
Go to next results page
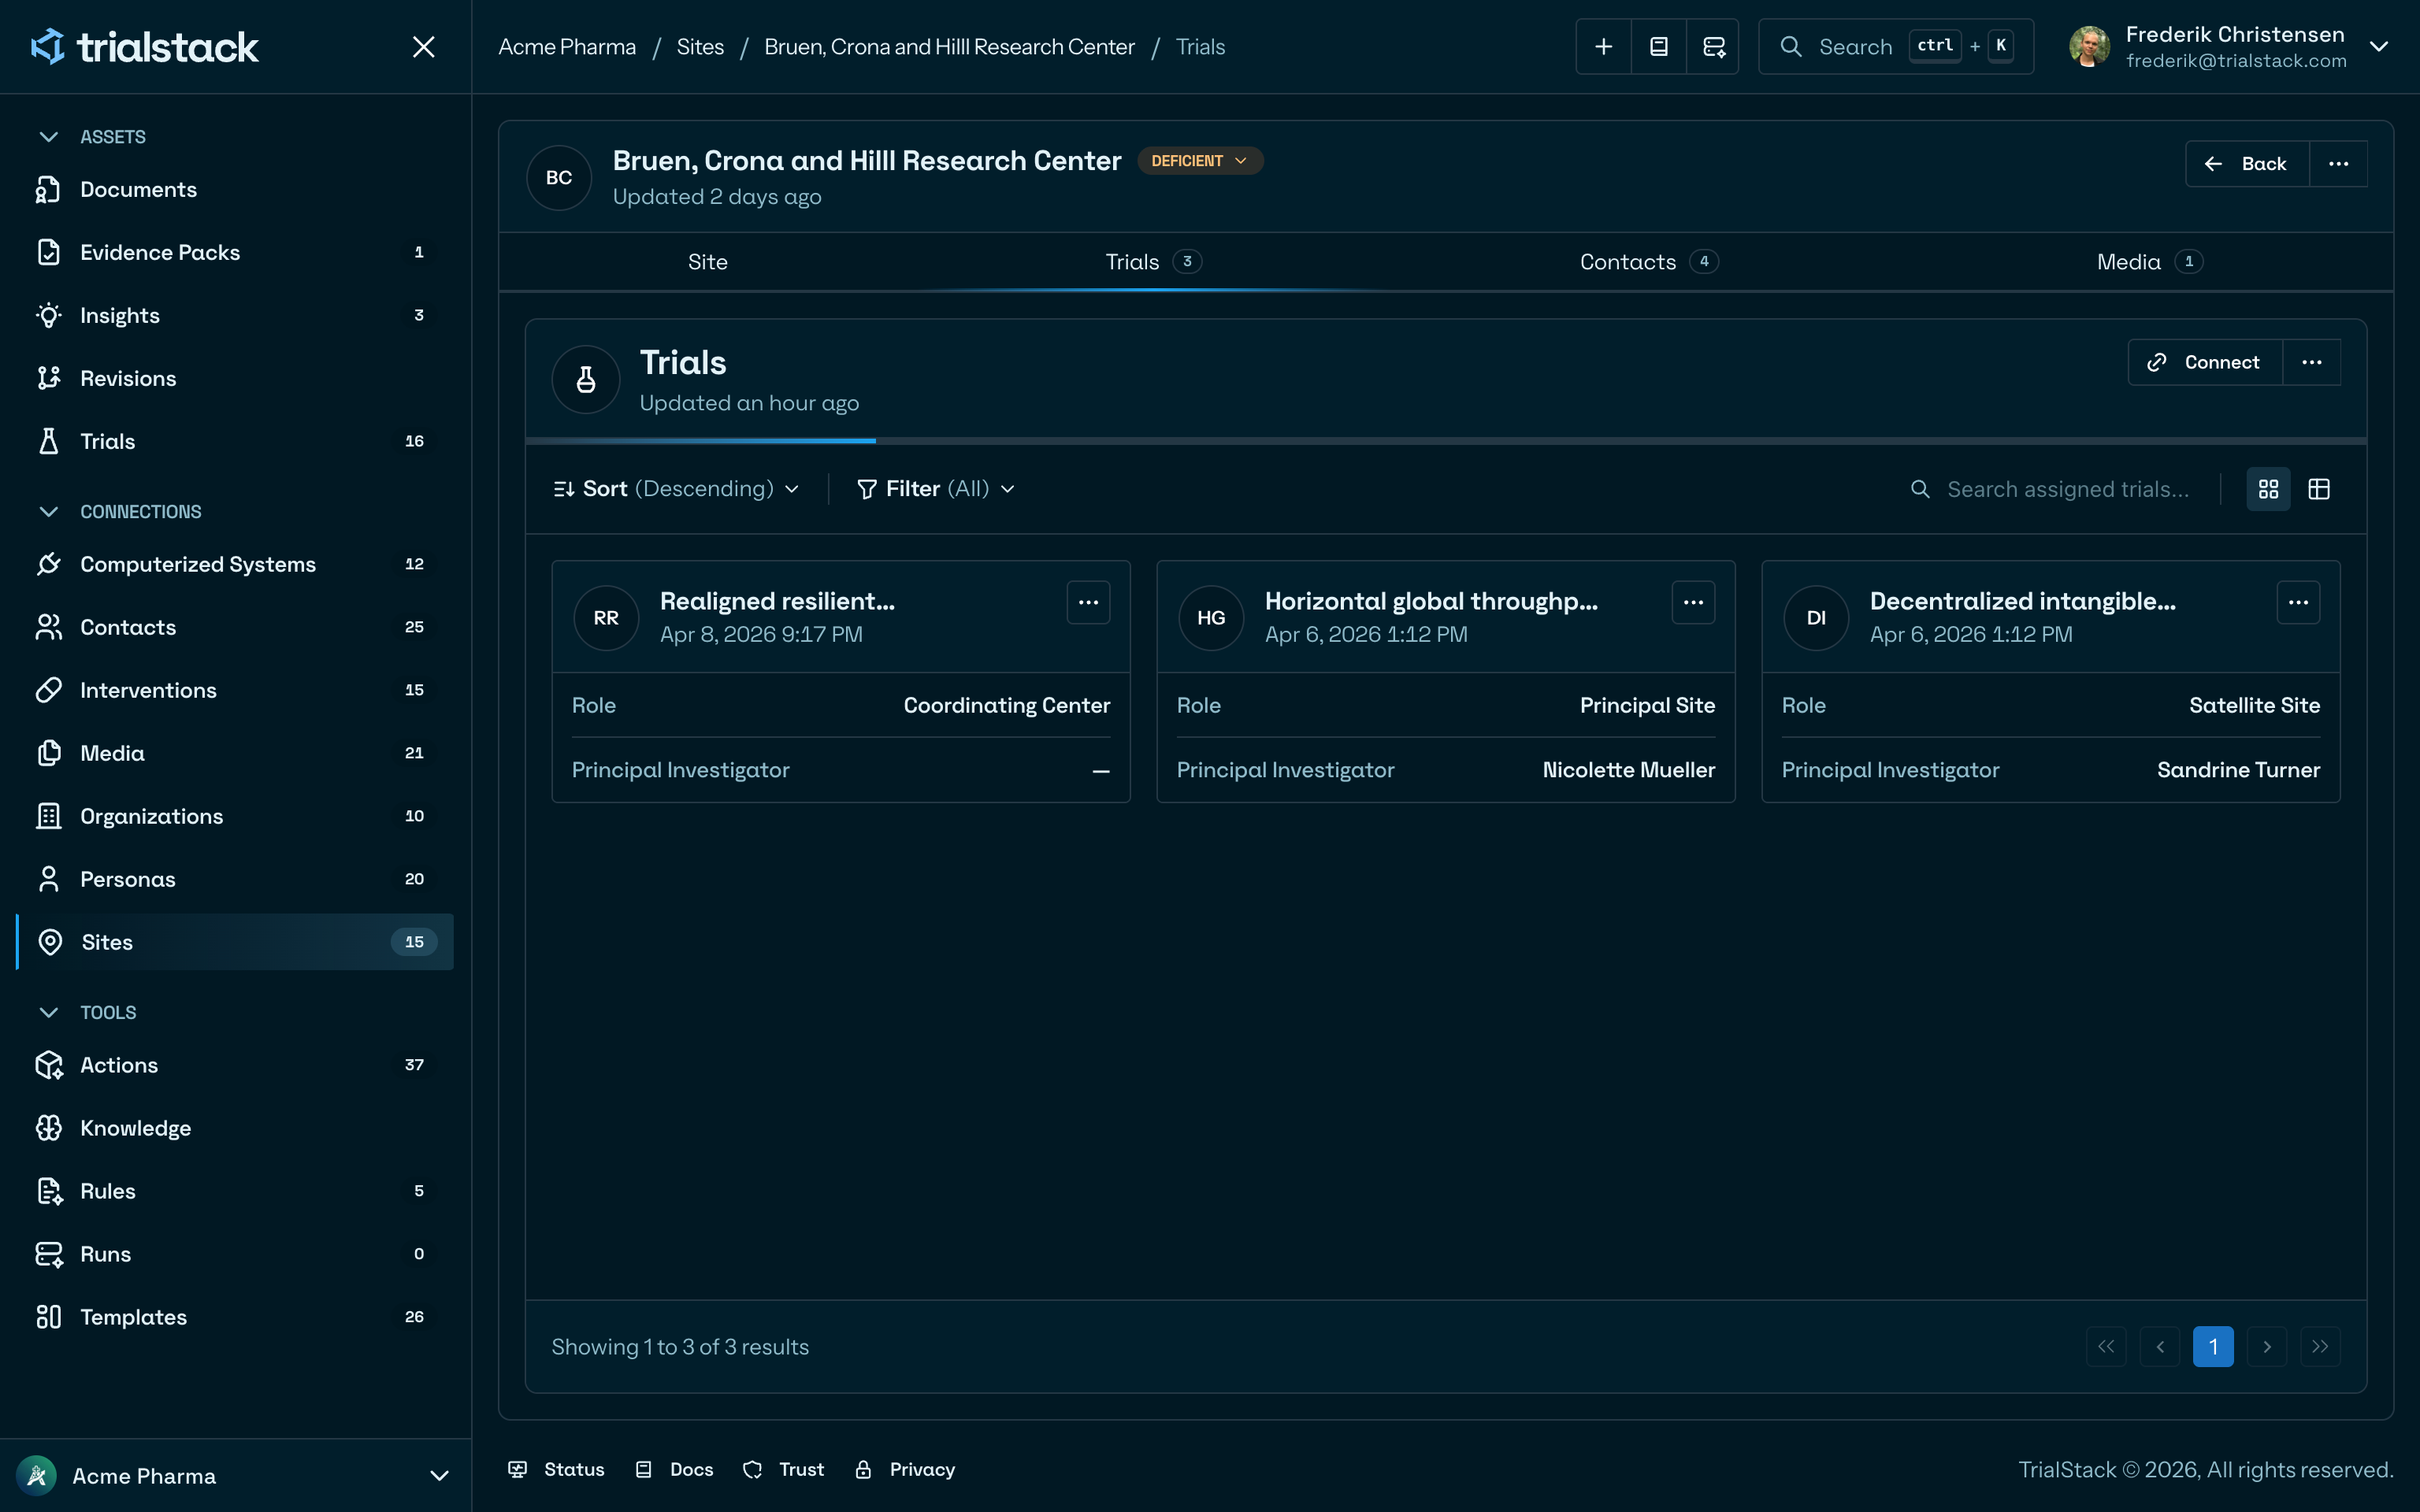click(2267, 1346)
